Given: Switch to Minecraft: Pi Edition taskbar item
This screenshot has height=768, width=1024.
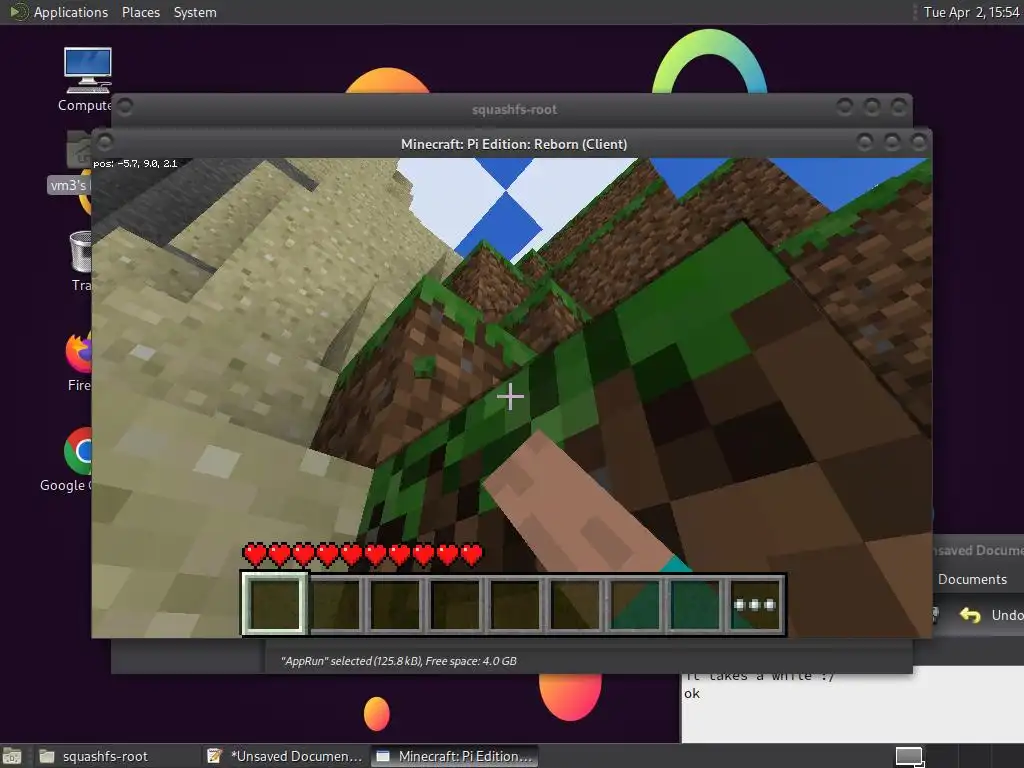Looking at the screenshot, I should [455, 756].
